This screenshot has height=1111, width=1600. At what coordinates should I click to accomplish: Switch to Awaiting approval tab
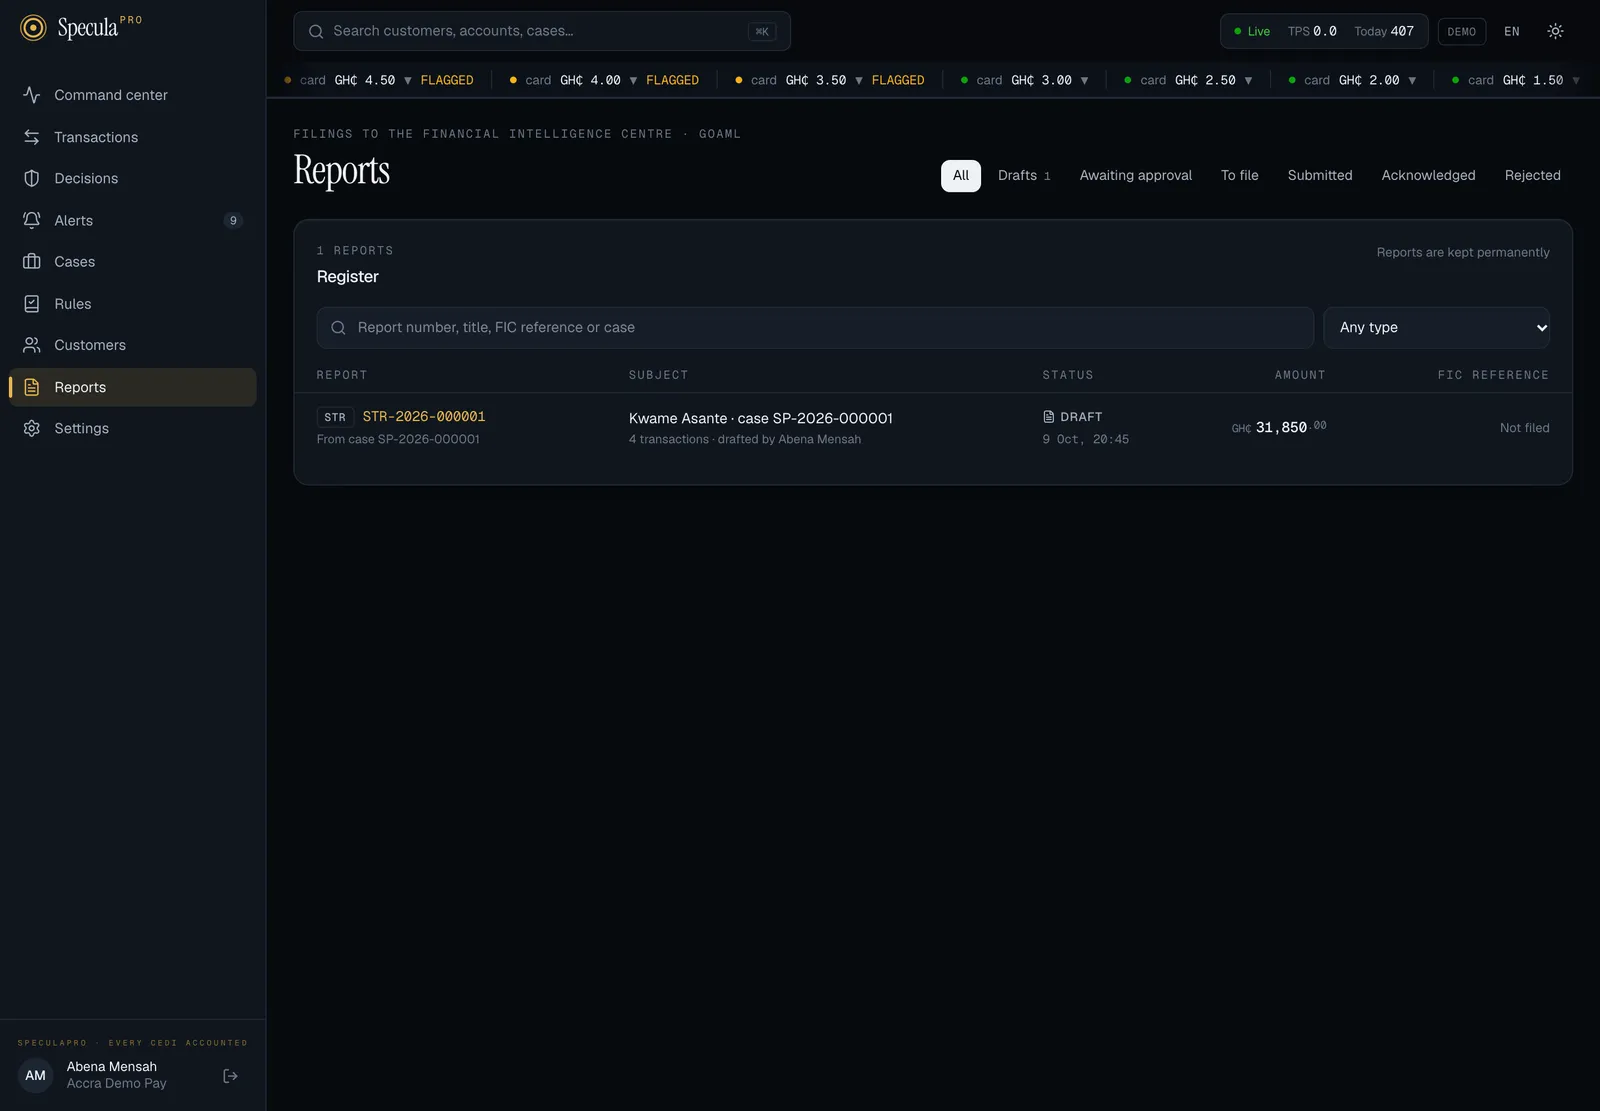[x=1135, y=176]
